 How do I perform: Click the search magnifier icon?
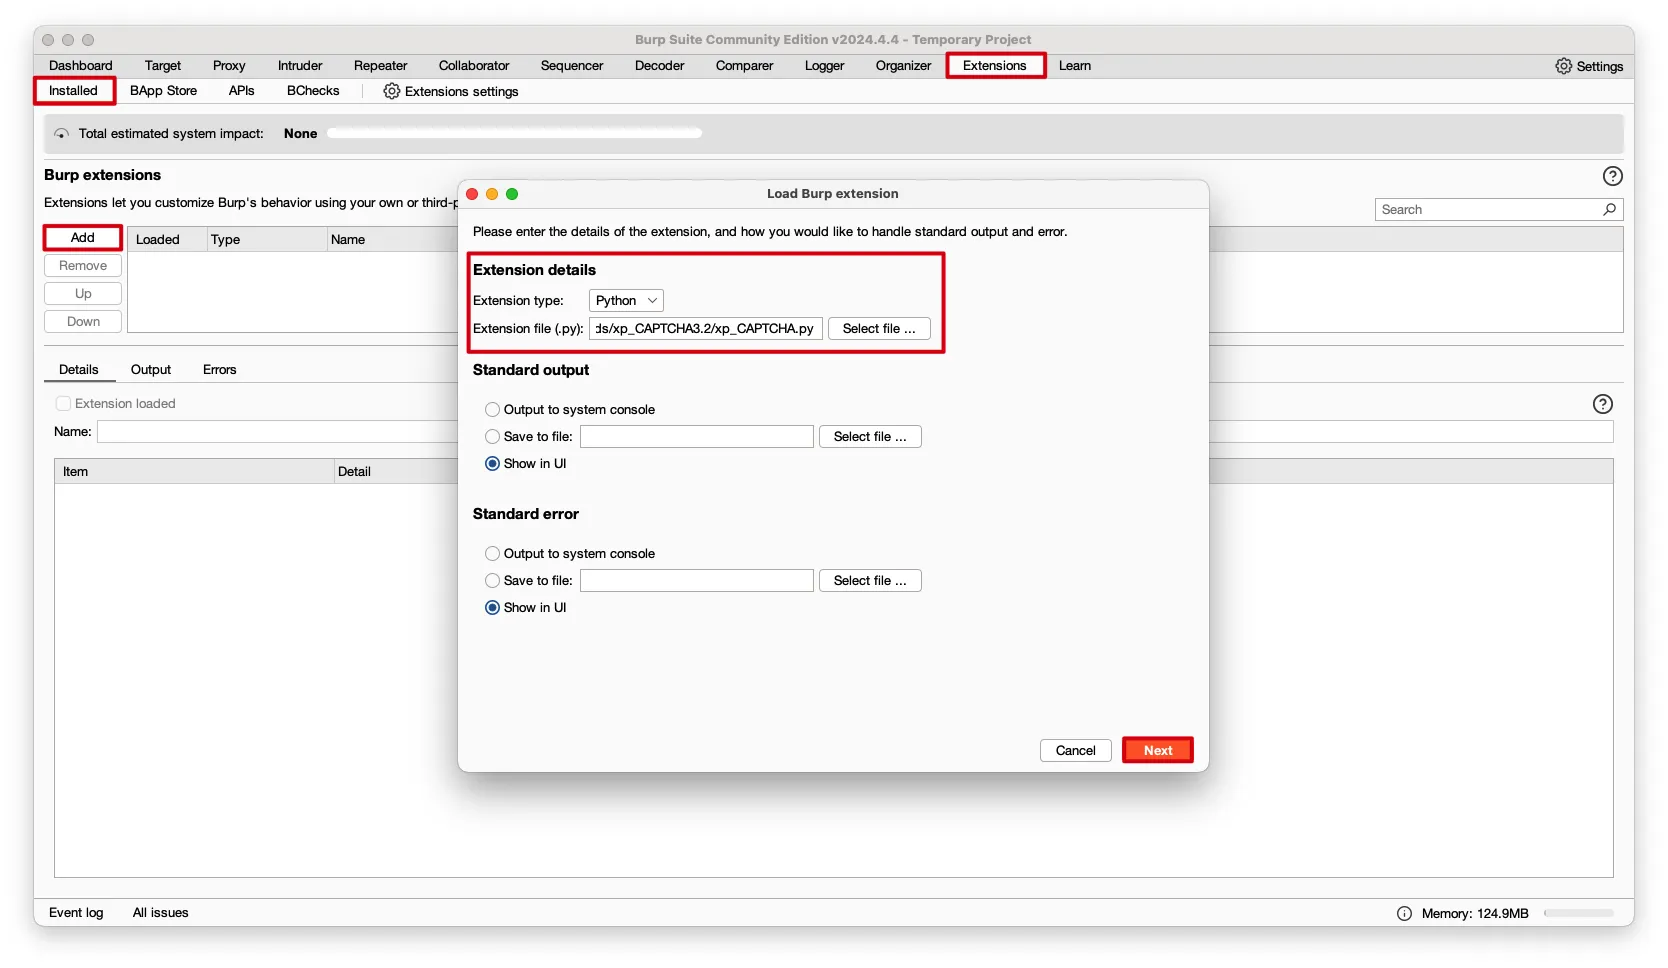point(1609,209)
